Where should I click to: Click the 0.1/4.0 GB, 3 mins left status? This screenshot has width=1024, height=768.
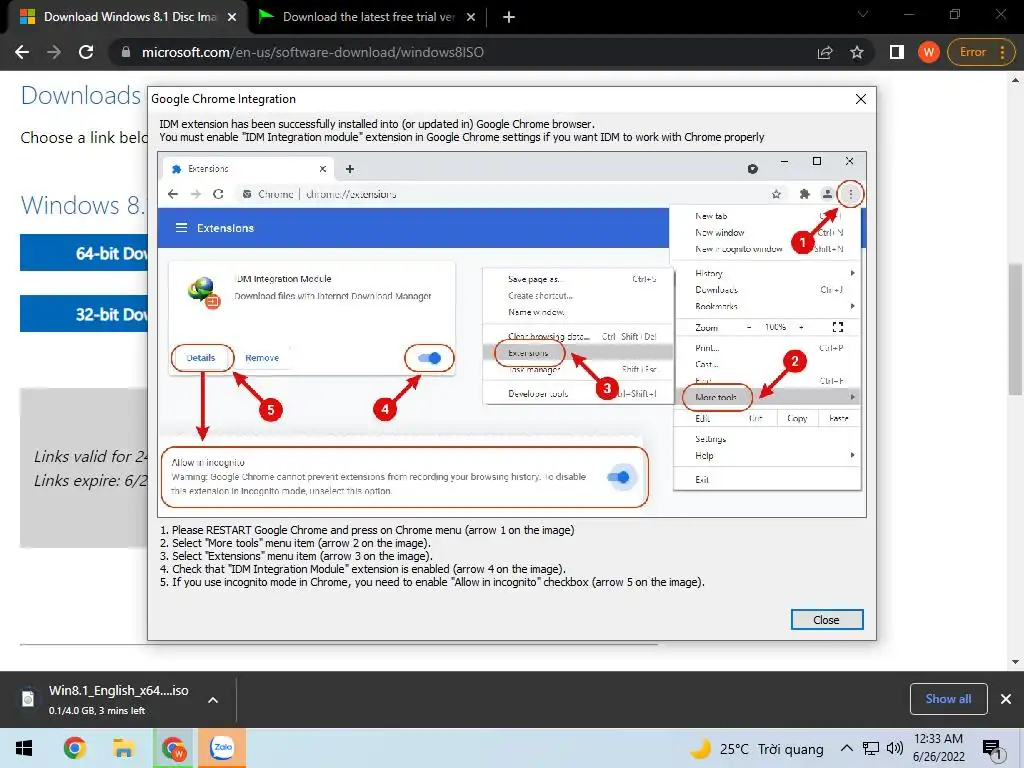97,711
